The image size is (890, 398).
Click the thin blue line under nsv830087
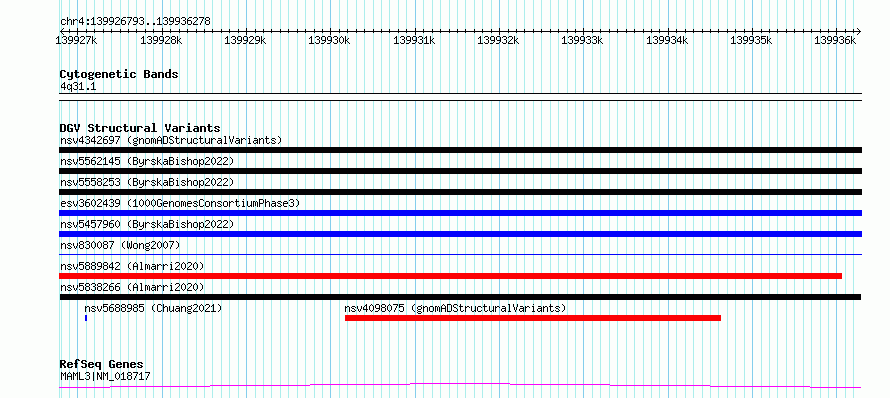tap(460, 254)
